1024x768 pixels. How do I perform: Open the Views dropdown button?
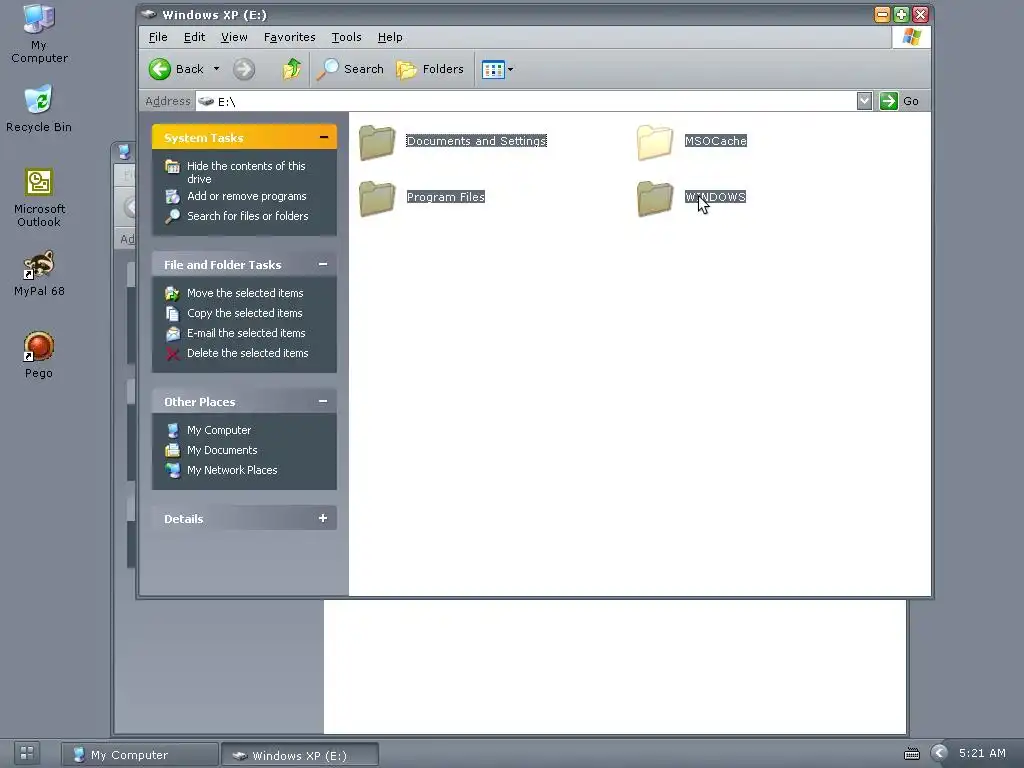click(x=497, y=69)
